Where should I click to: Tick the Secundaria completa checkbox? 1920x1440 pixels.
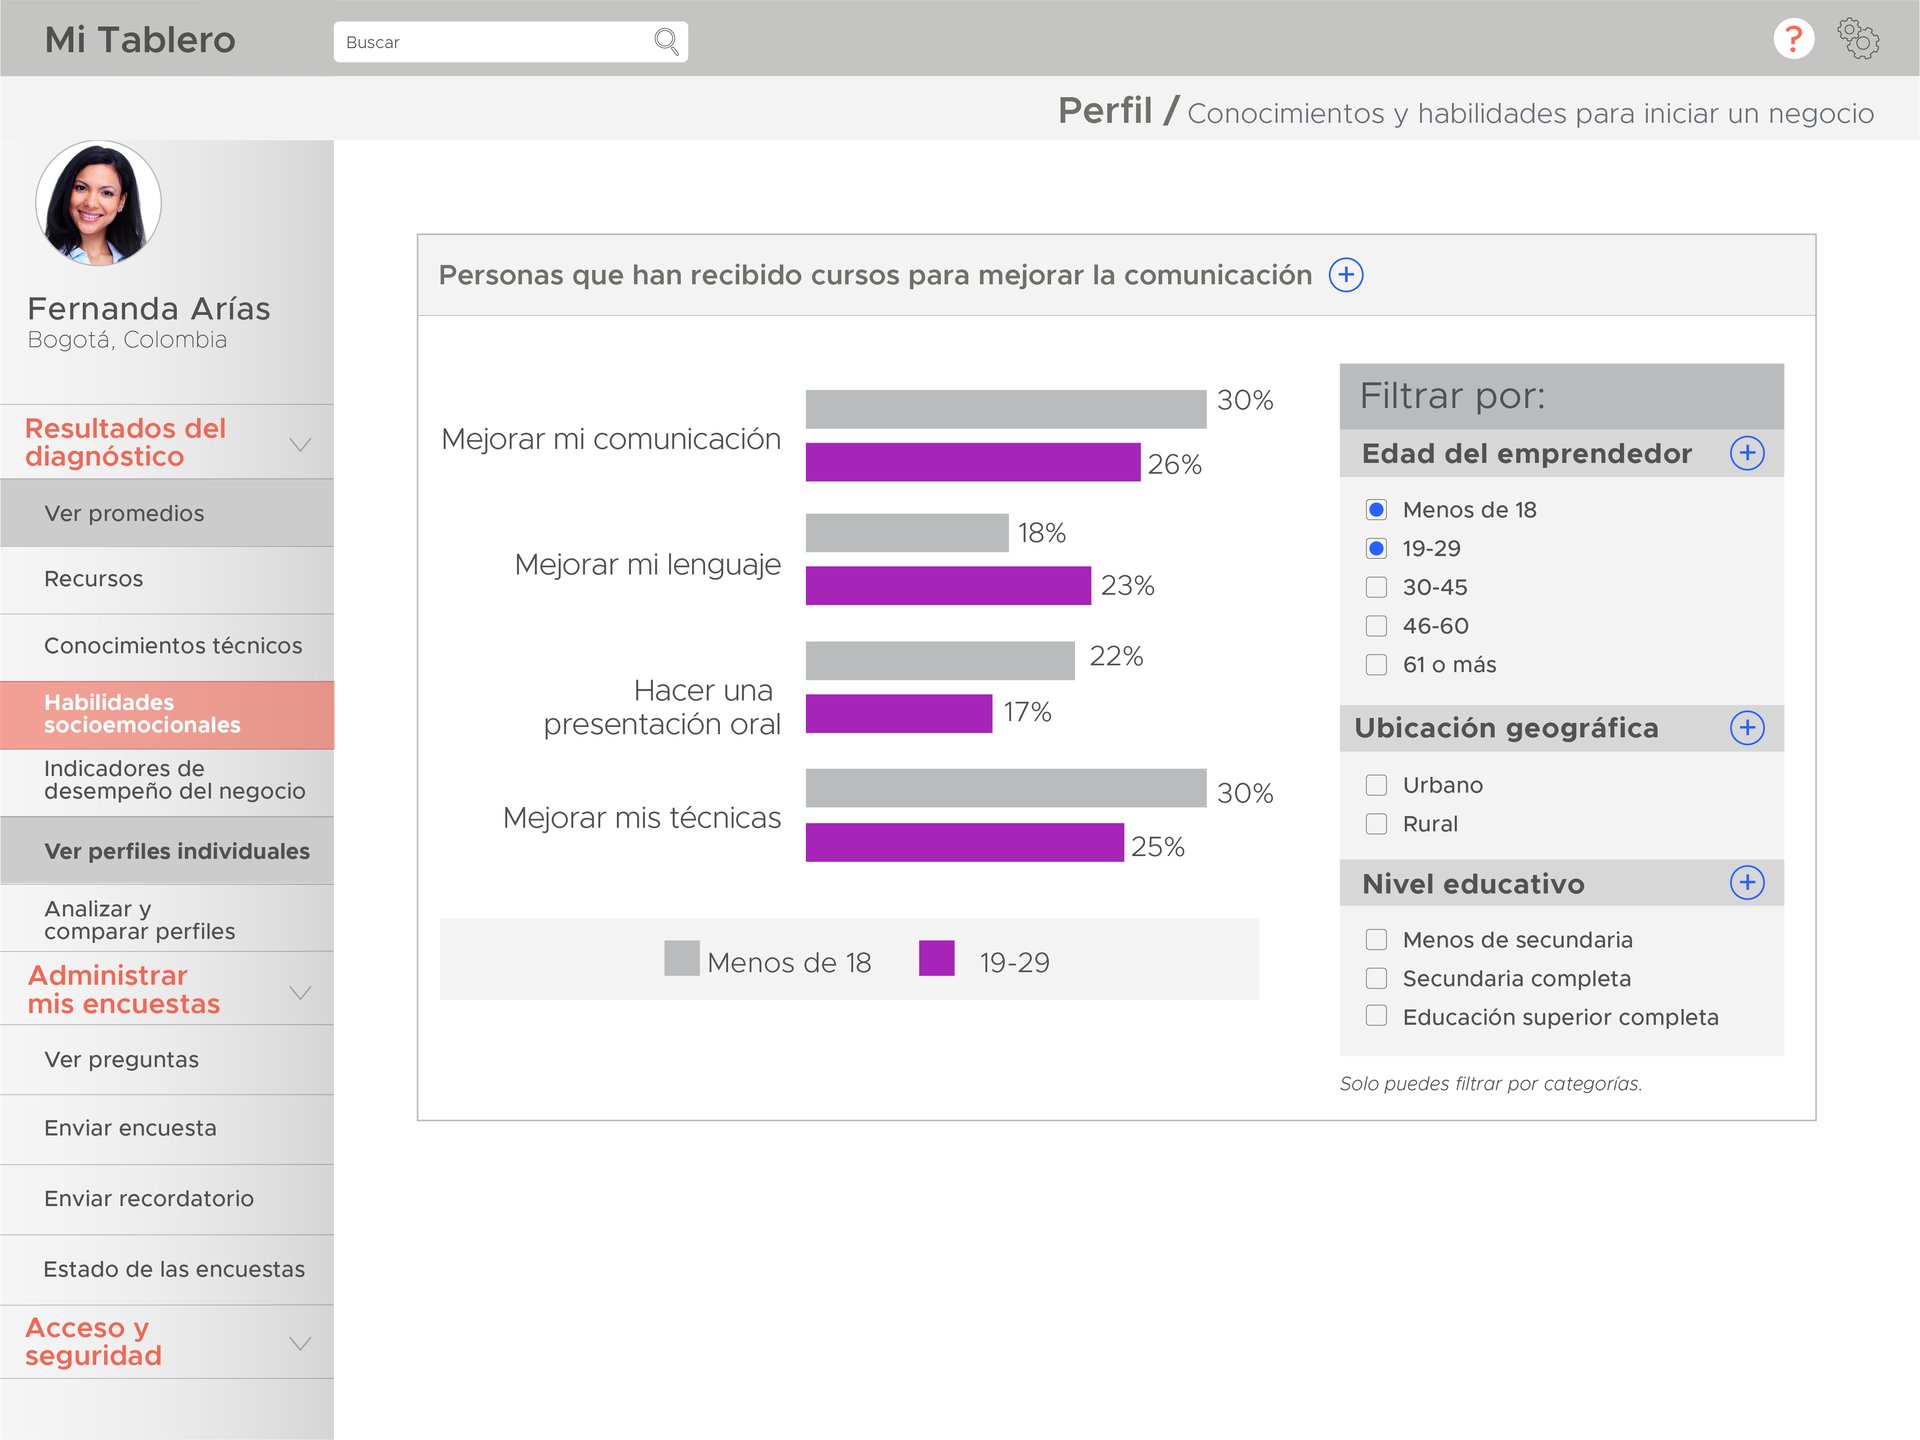(x=1377, y=978)
